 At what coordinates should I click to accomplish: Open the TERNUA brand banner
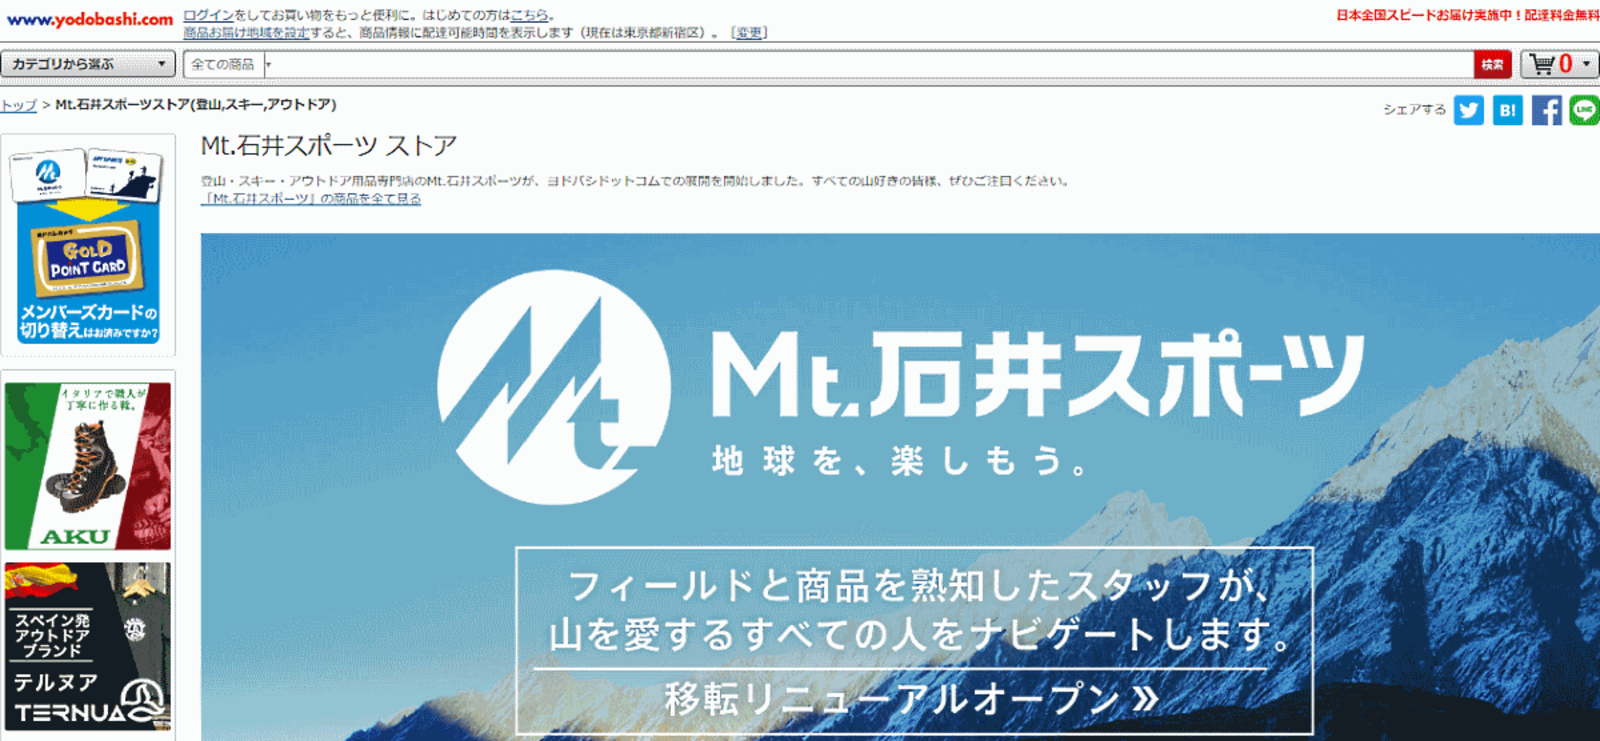pos(88,647)
